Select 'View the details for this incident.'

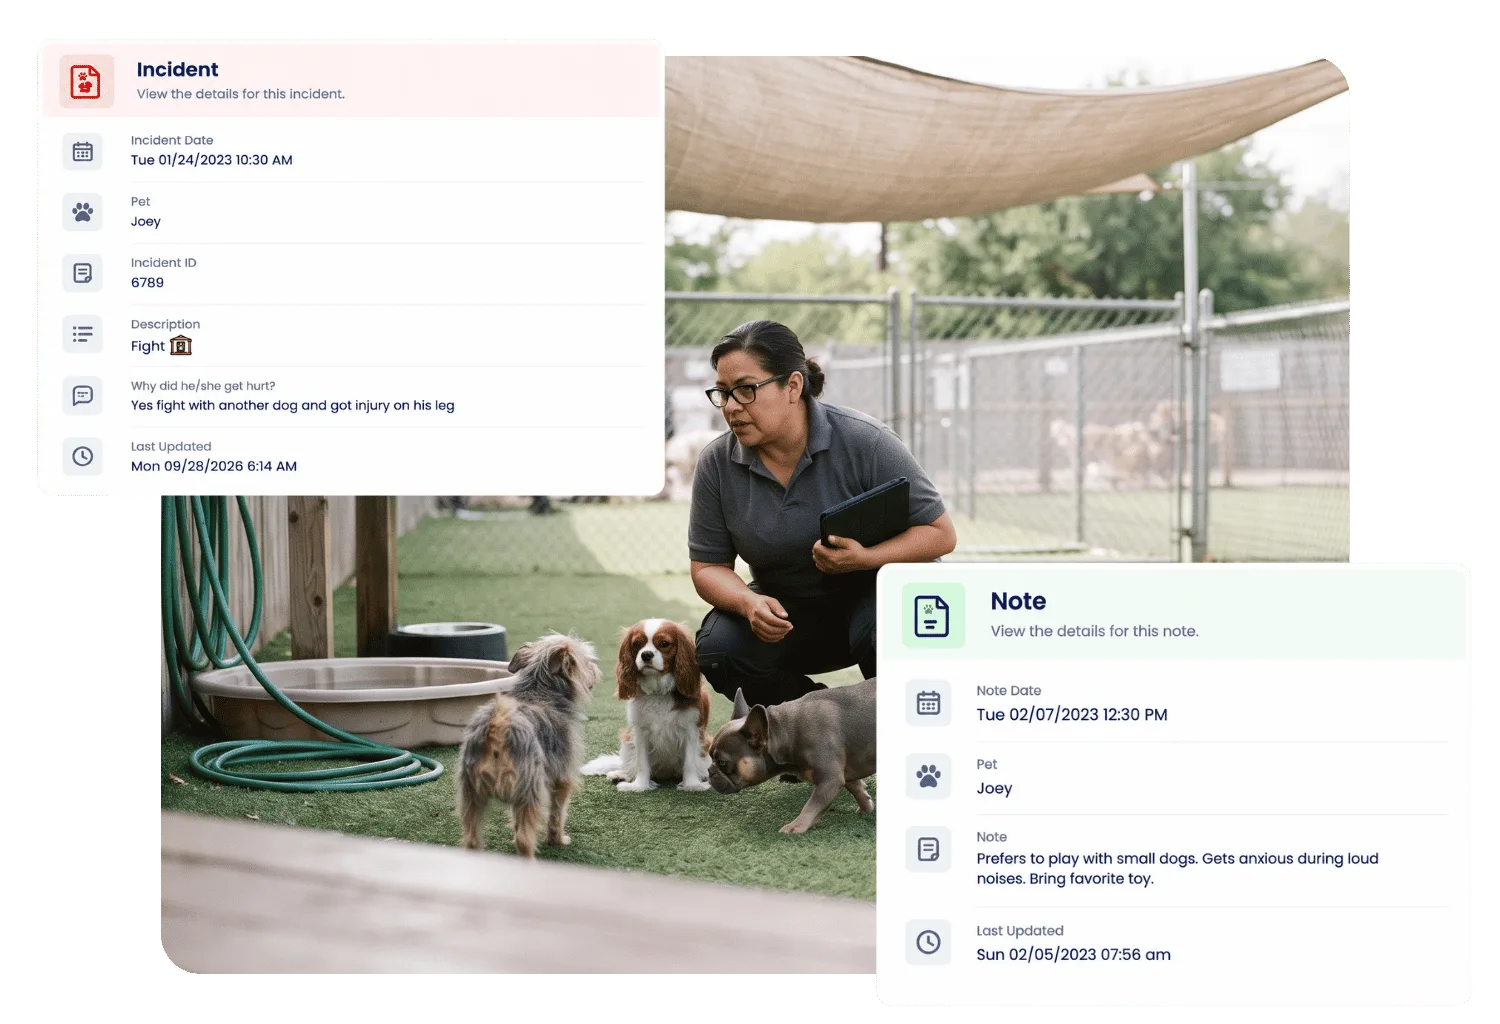[x=241, y=94]
